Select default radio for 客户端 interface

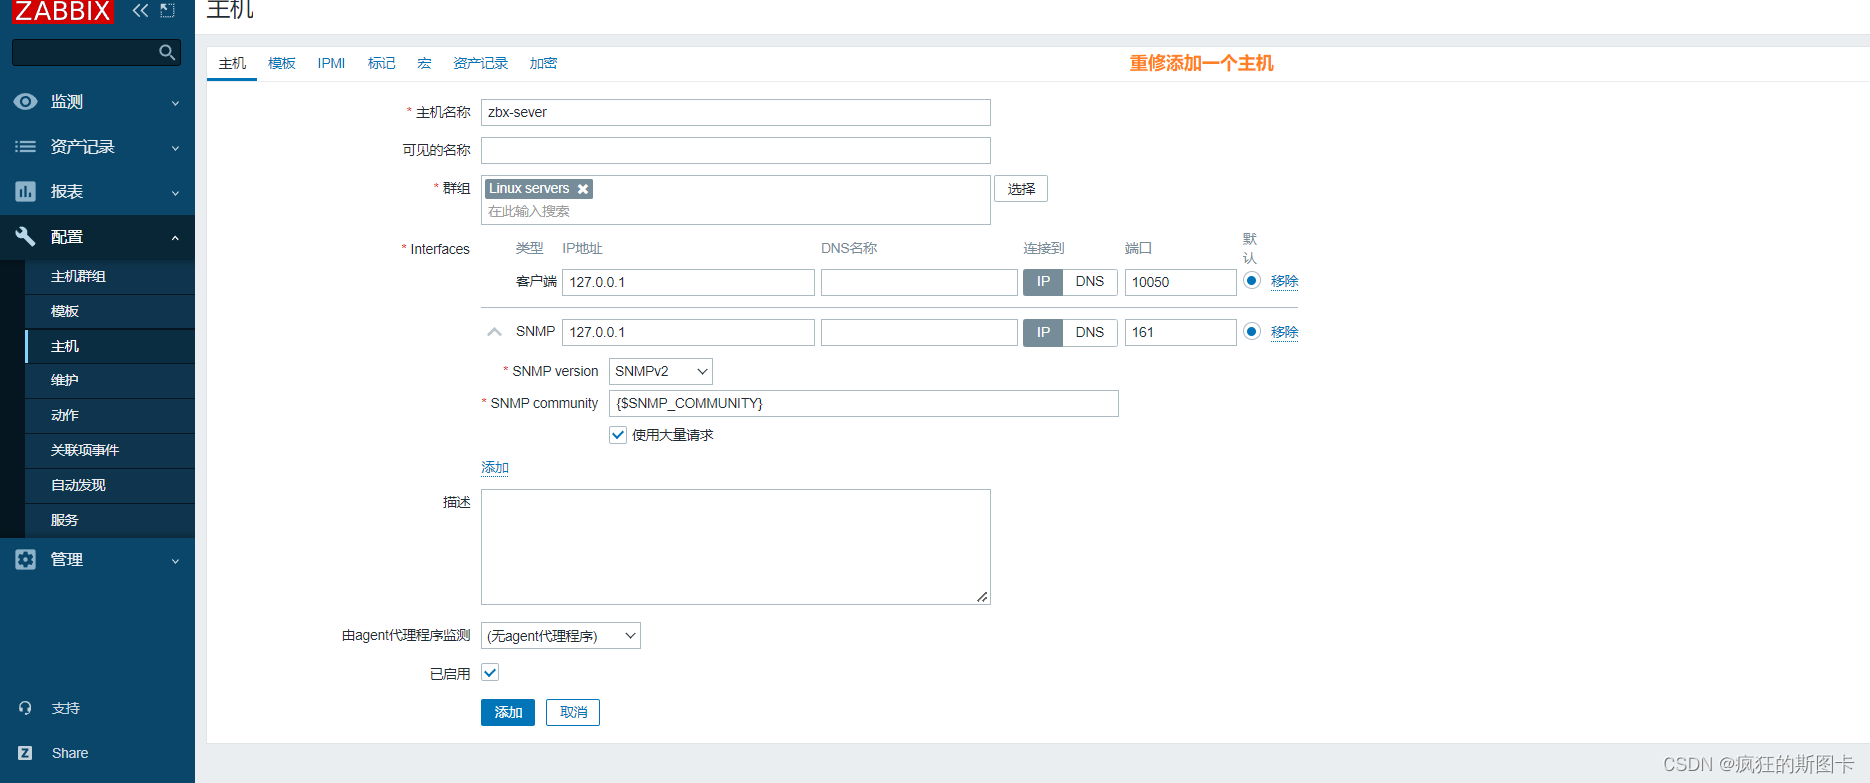pyautogui.click(x=1252, y=281)
